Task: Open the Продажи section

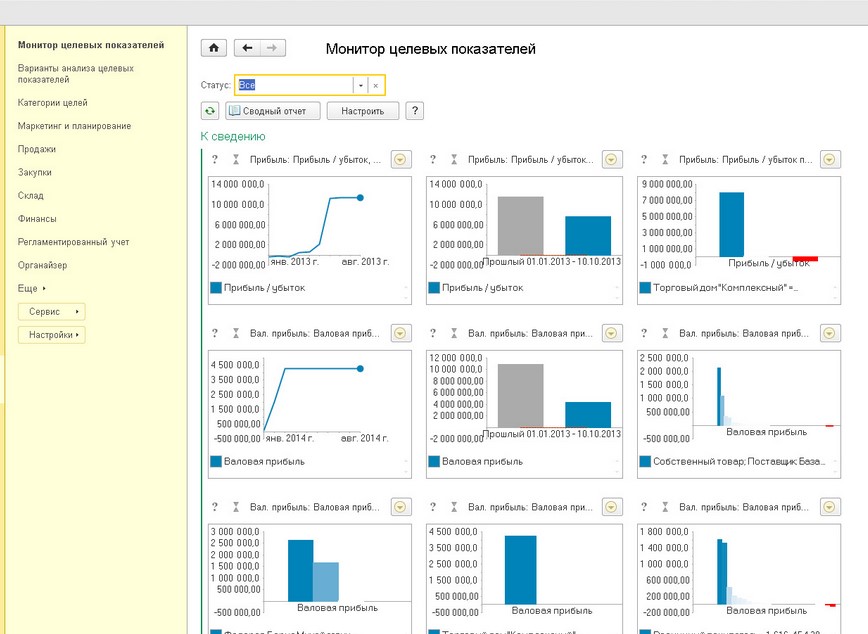Action: point(37,149)
